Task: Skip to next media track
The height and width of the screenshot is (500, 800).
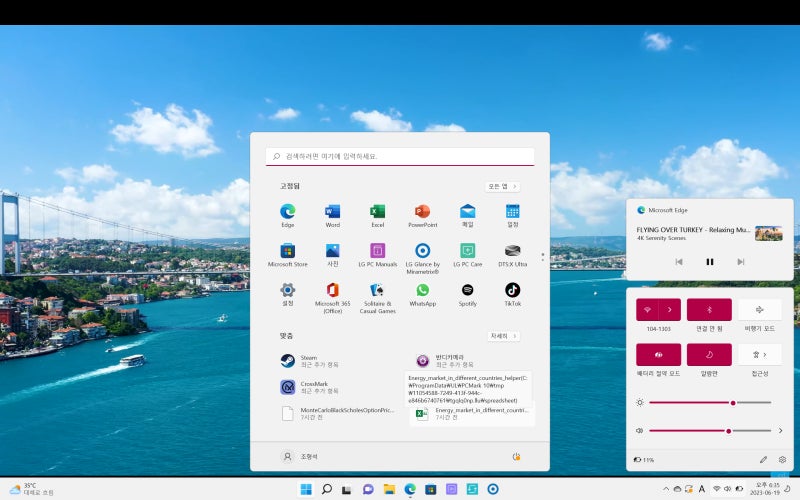Action: tap(740, 262)
